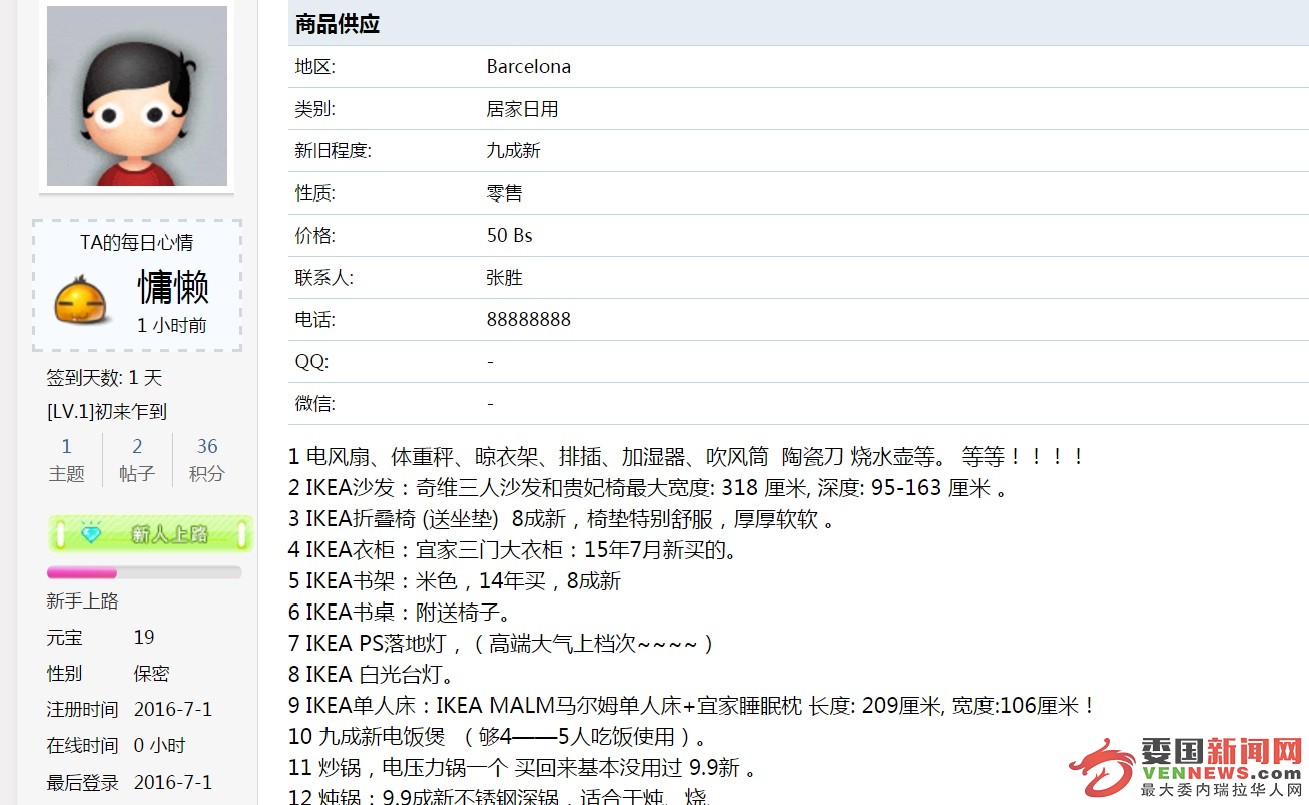This screenshot has width=1309, height=805.
Task: Click the 新旧程度 field label
Action: click(x=333, y=151)
